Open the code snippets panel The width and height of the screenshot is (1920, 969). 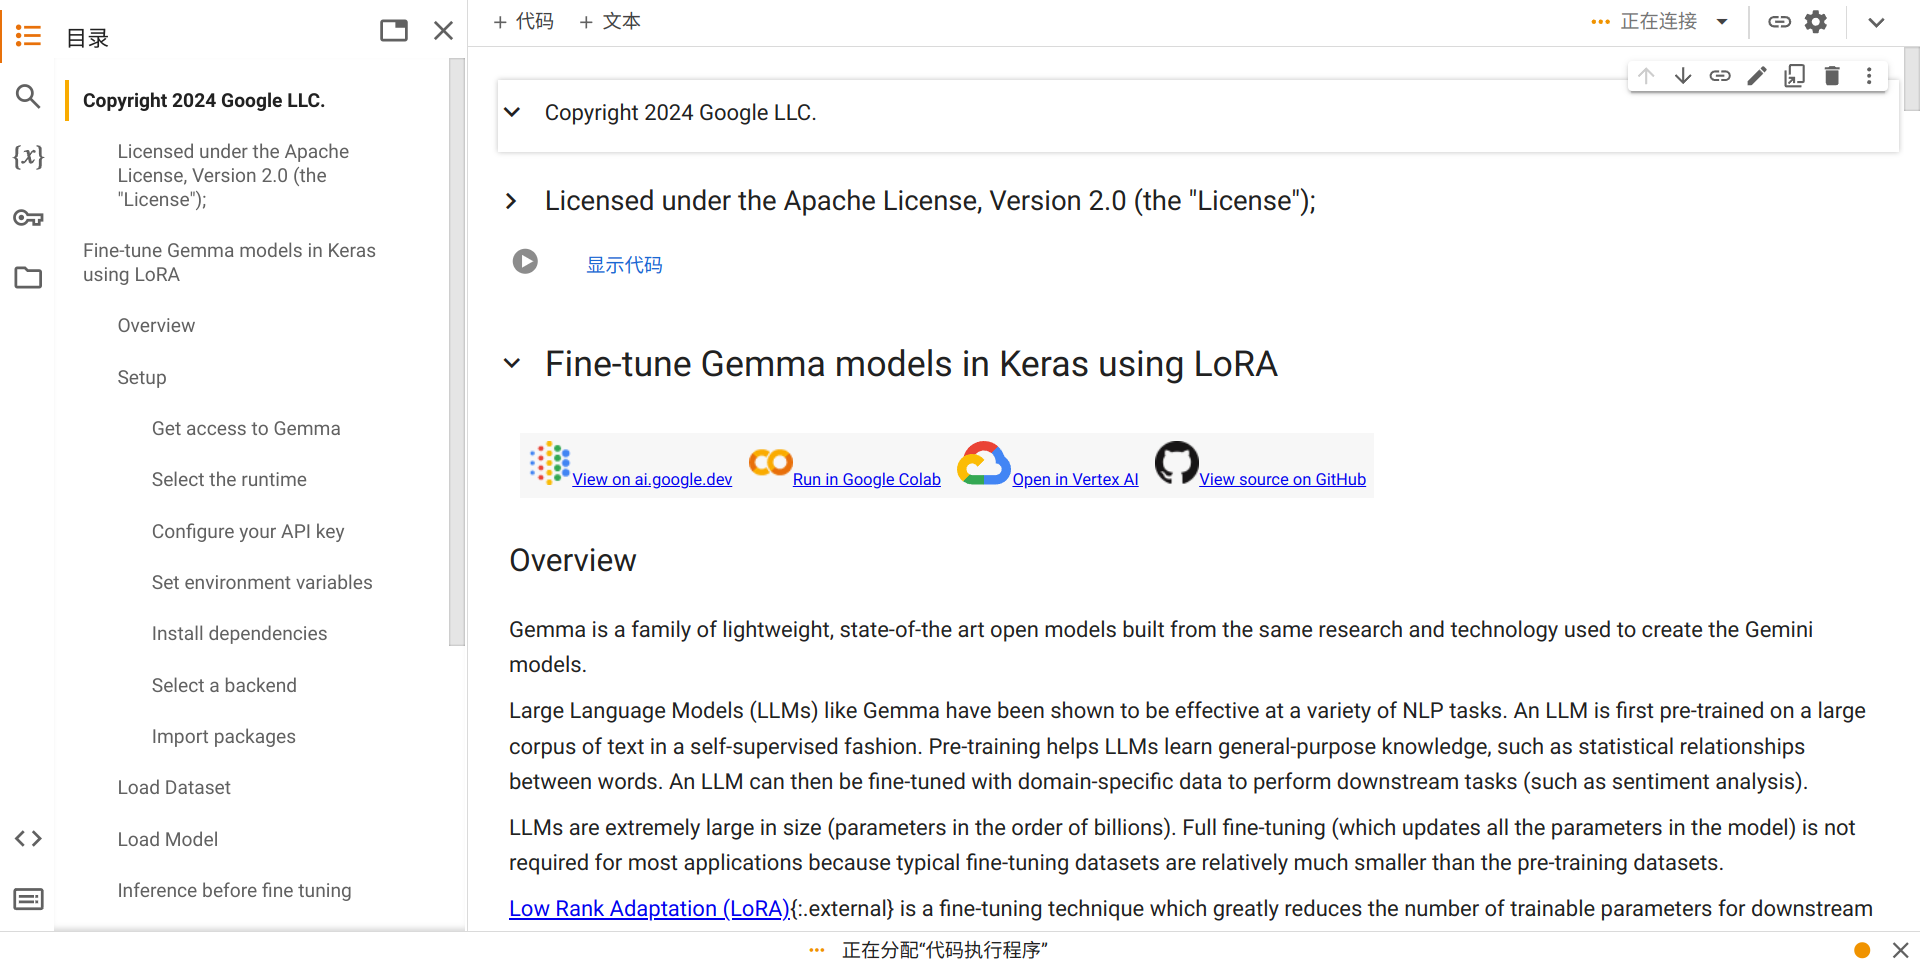(x=28, y=839)
